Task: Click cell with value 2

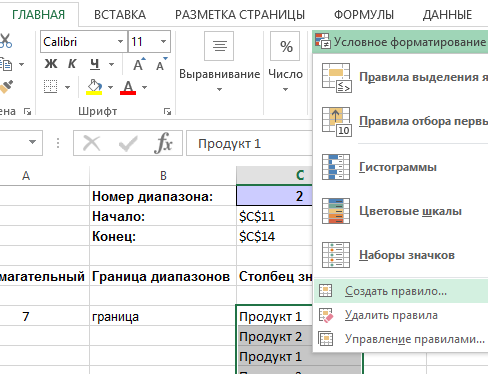Action: 274,196
